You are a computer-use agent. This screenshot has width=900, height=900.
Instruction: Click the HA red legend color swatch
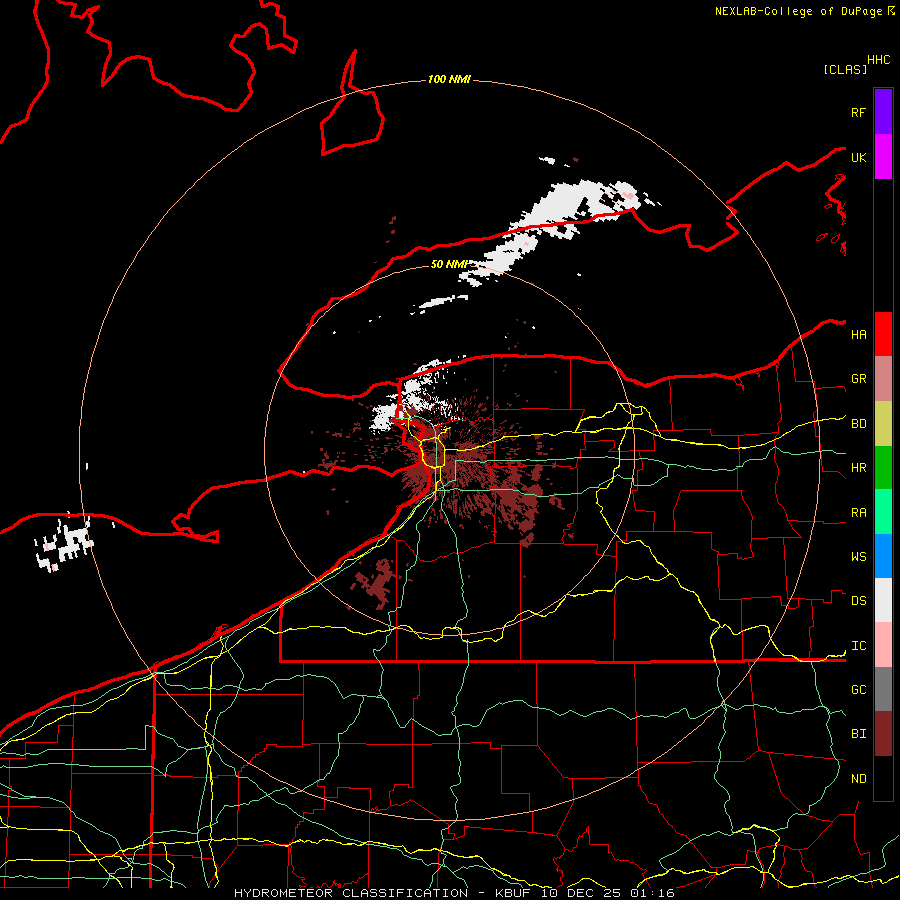(x=883, y=334)
